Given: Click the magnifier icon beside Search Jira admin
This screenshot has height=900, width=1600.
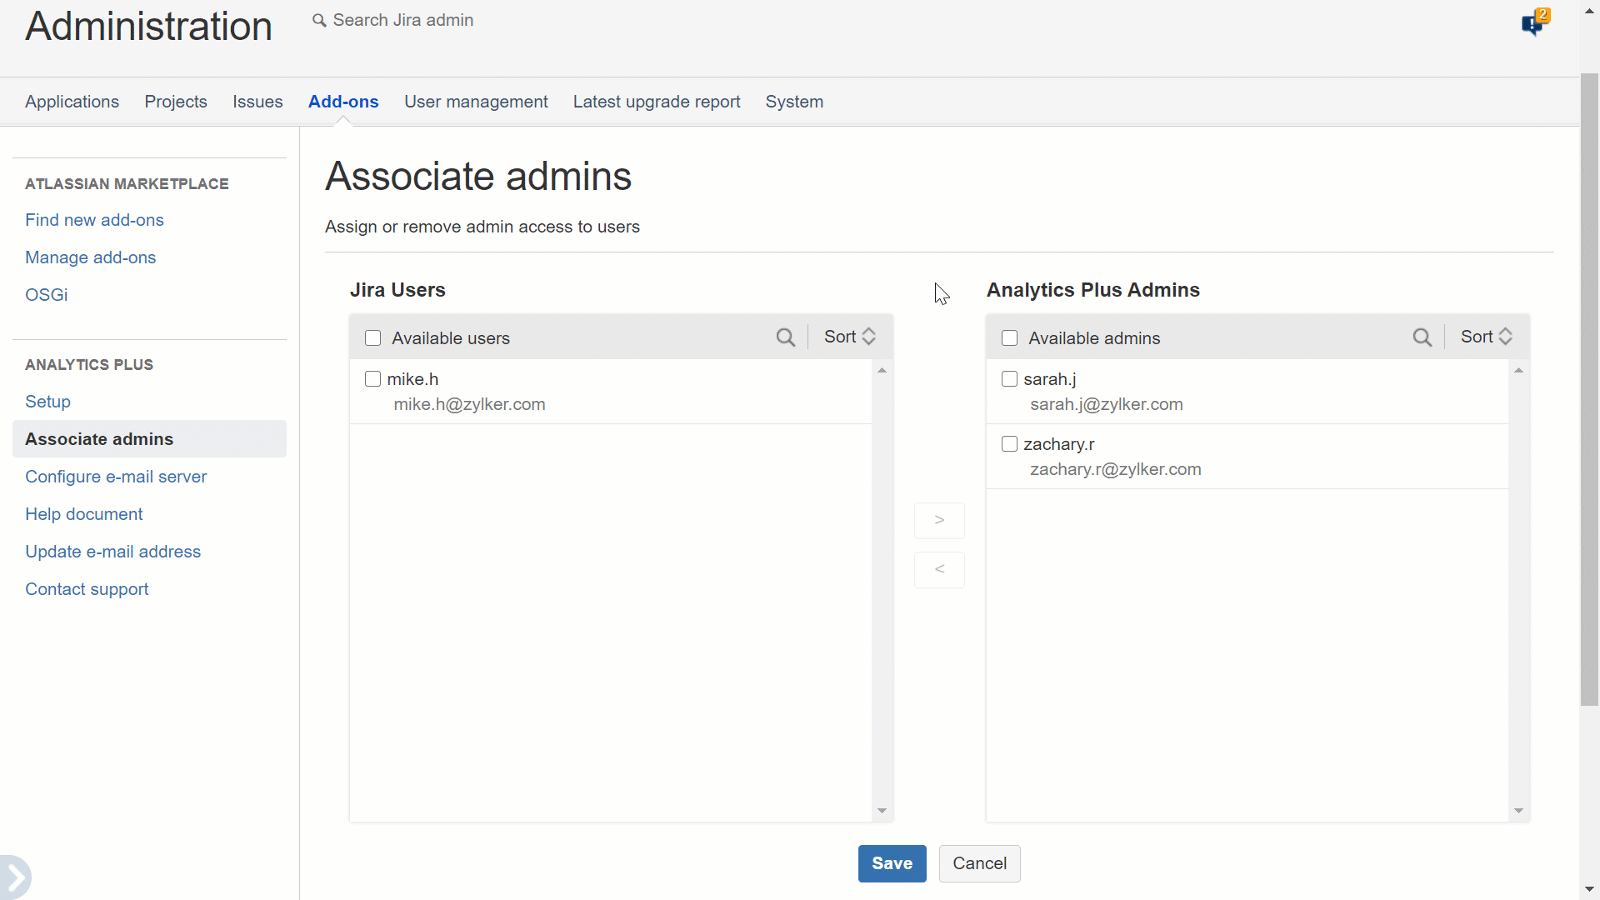Looking at the screenshot, I should point(319,21).
